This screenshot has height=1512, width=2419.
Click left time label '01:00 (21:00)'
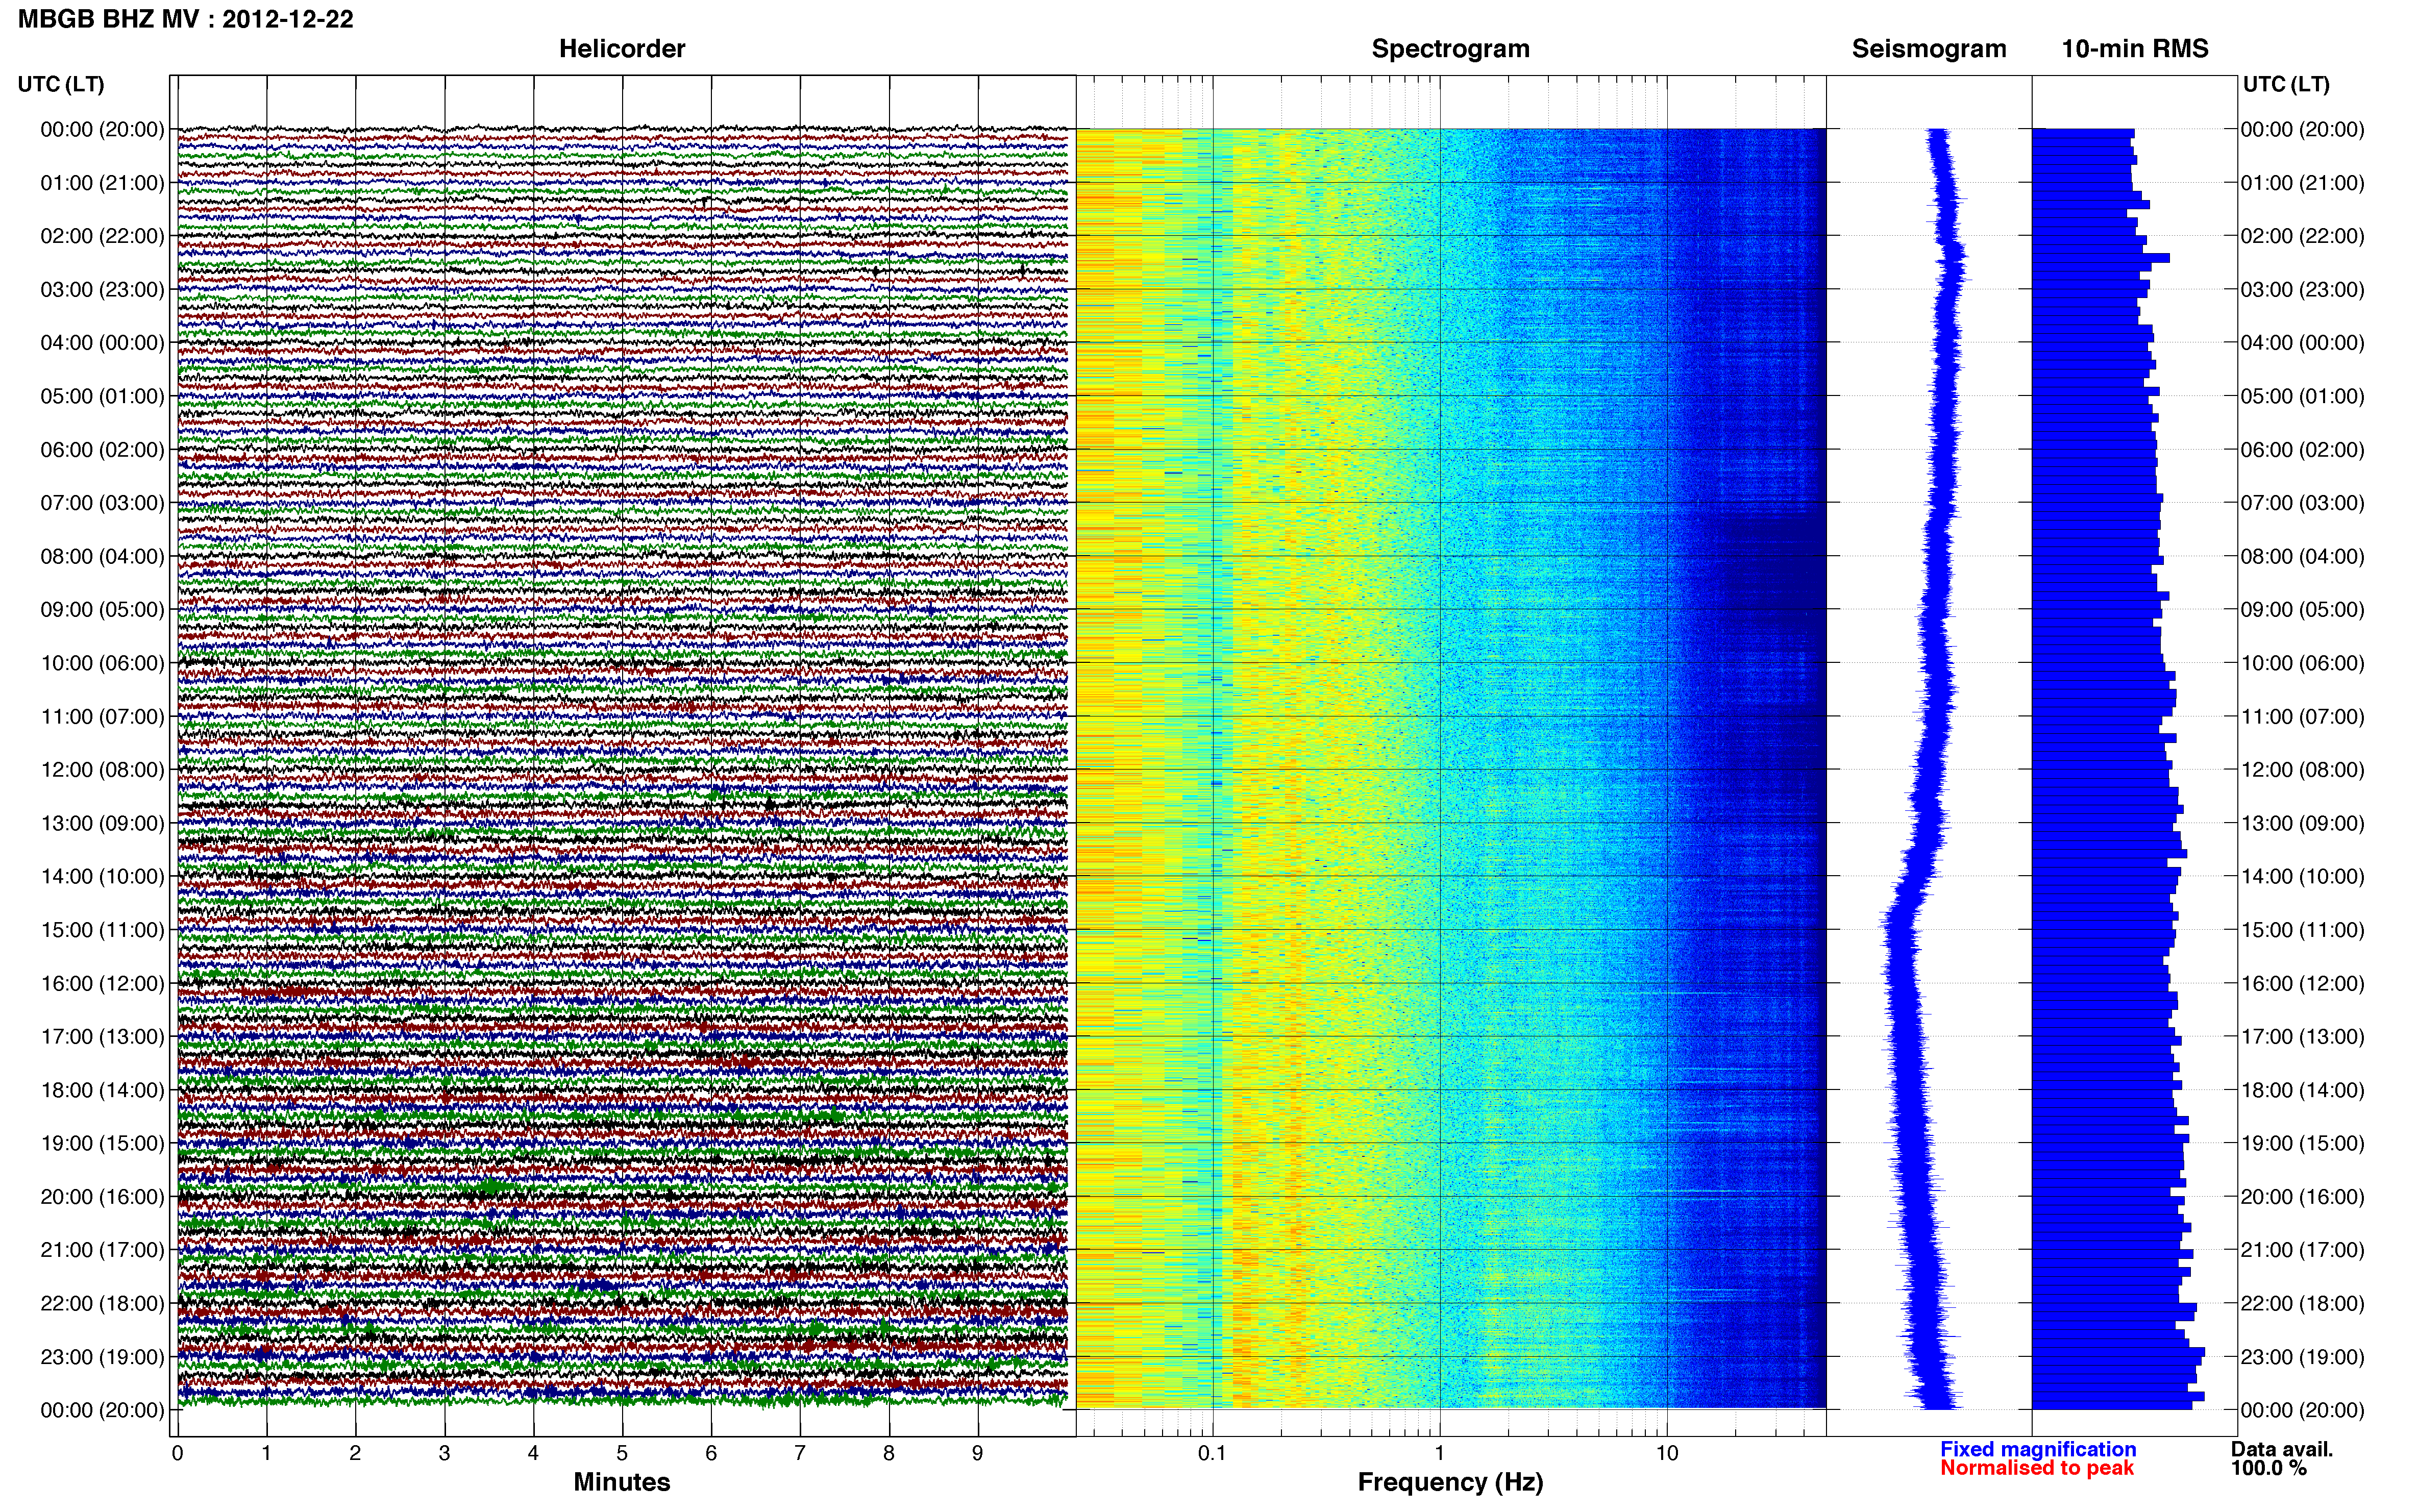click(102, 183)
